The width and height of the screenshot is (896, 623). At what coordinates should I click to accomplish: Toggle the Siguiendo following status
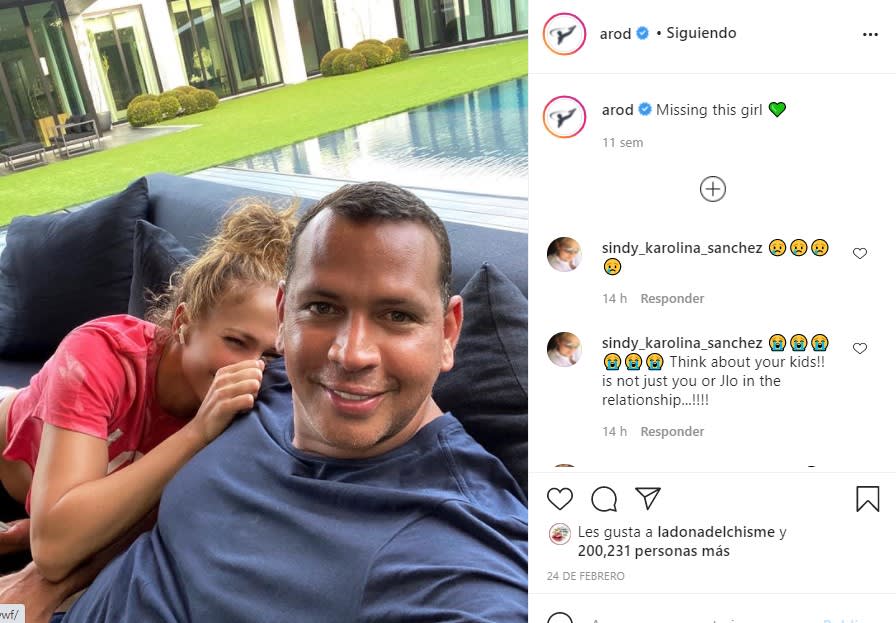701,33
